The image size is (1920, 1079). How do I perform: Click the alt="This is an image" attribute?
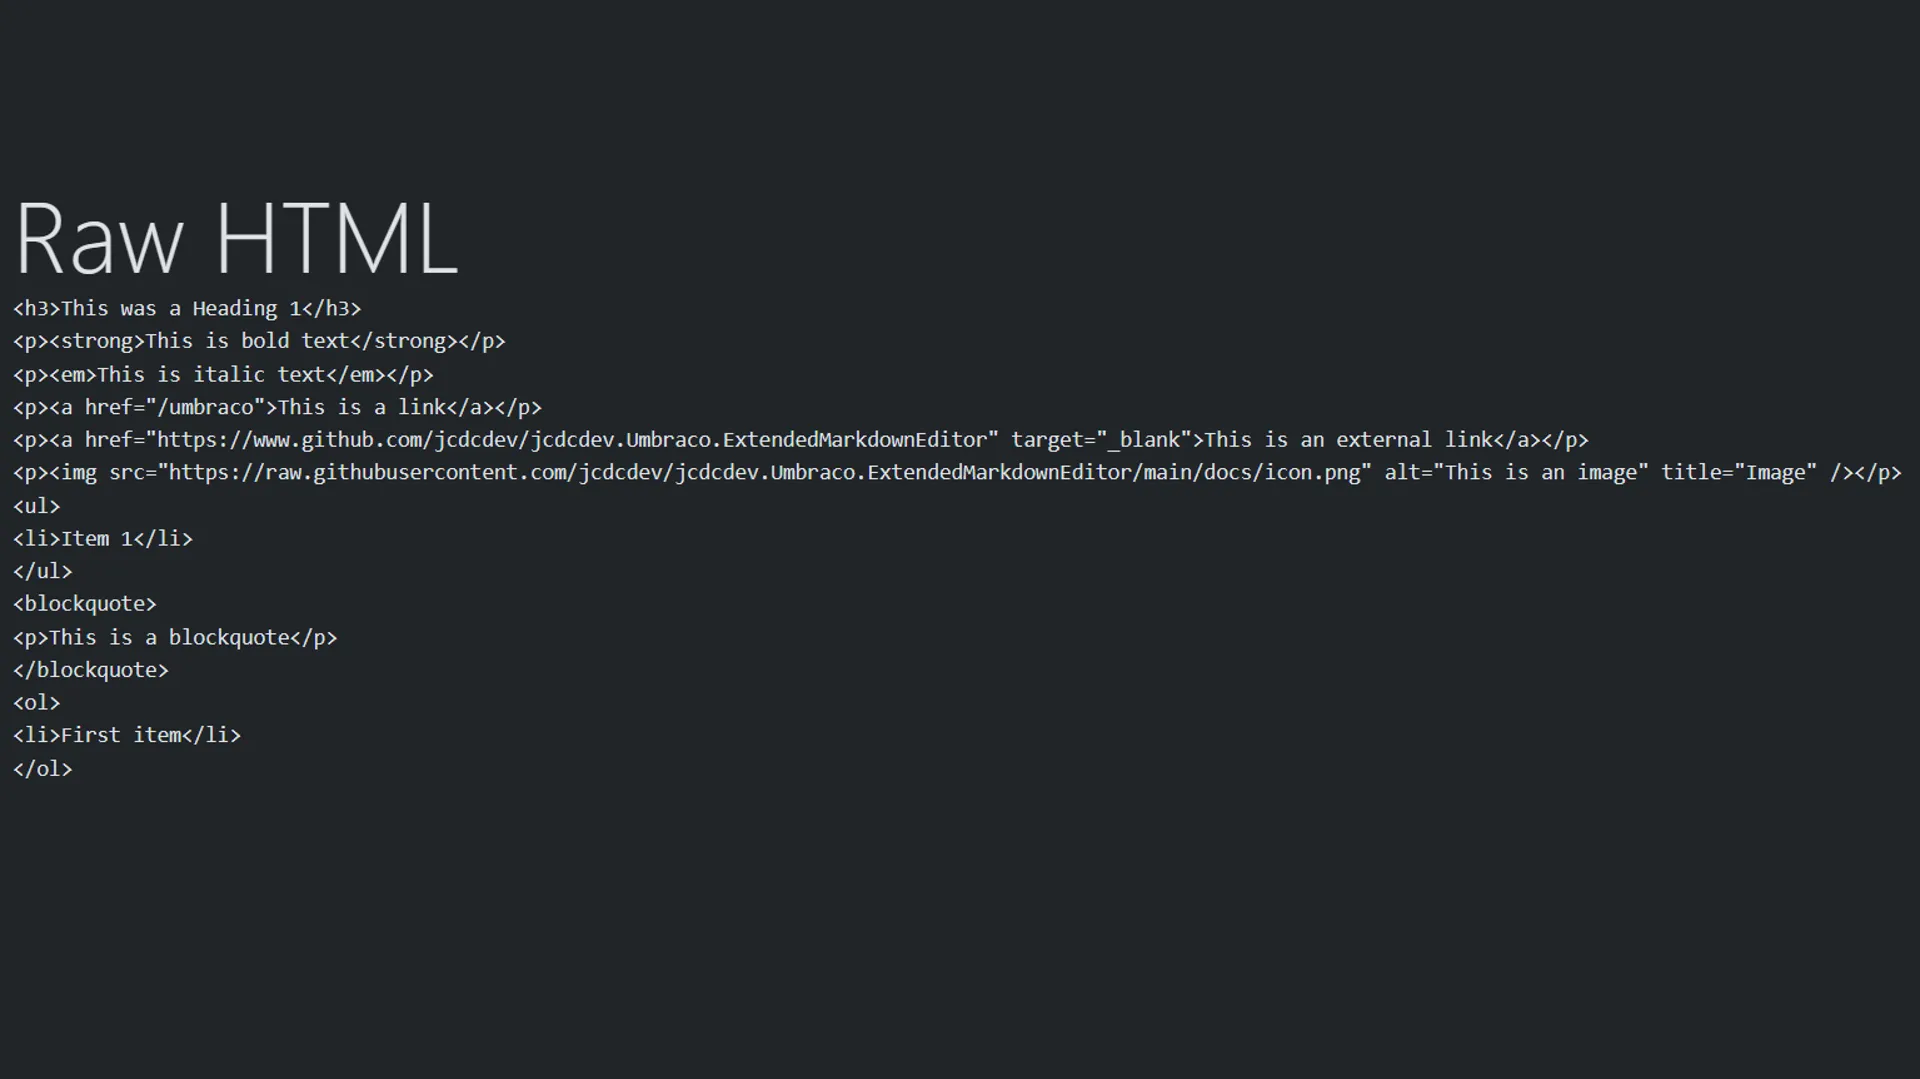coord(1515,473)
